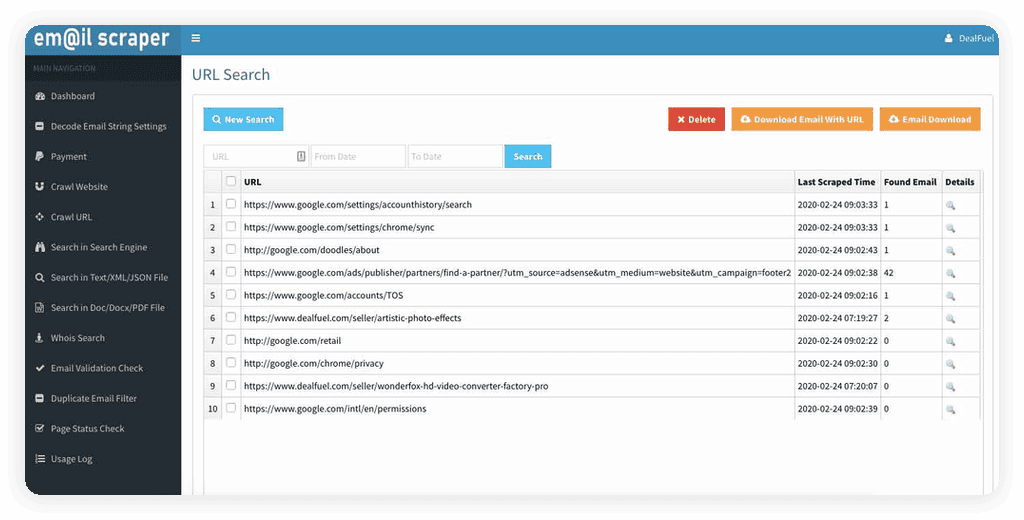This screenshot has width=1024, height=520.
Task: Open details magnifier for settings/chrome/sync row
Action: coord(950,228)
